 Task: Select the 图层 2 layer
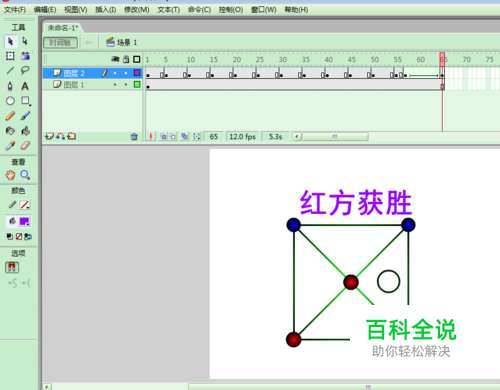click(x=74, y=73)
